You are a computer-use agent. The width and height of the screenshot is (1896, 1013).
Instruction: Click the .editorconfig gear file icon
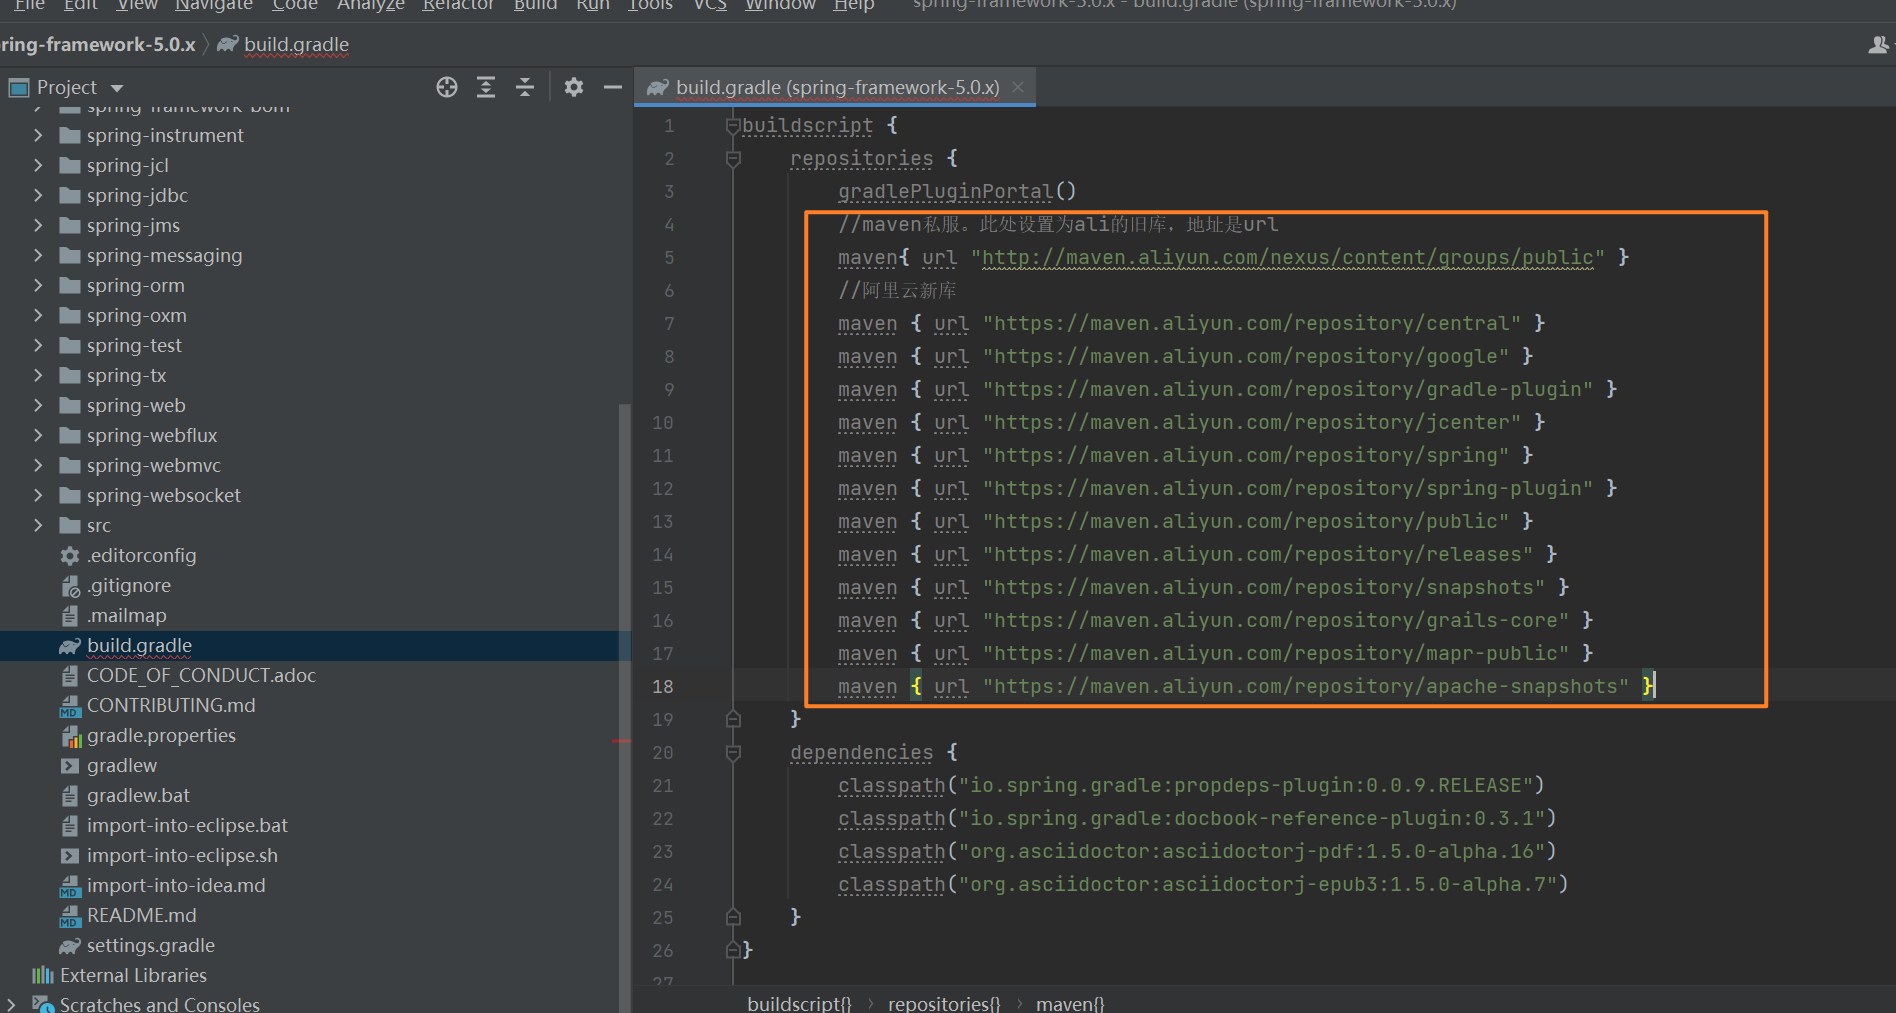point(70,555)
